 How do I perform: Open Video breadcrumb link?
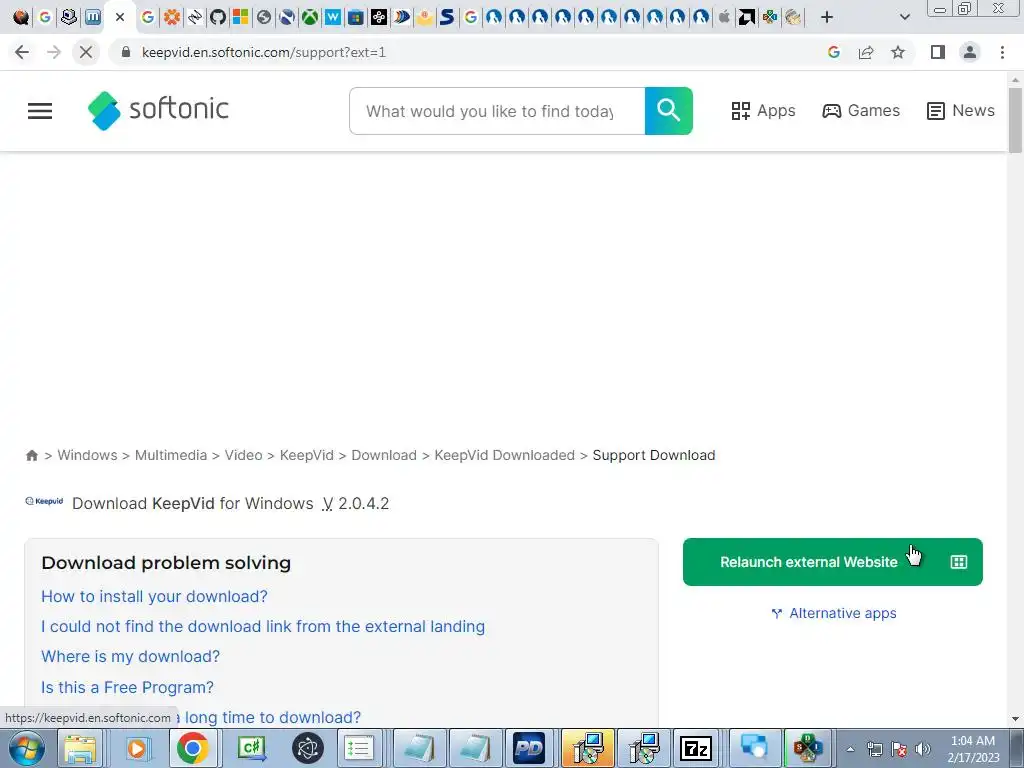tap(244, 455)
